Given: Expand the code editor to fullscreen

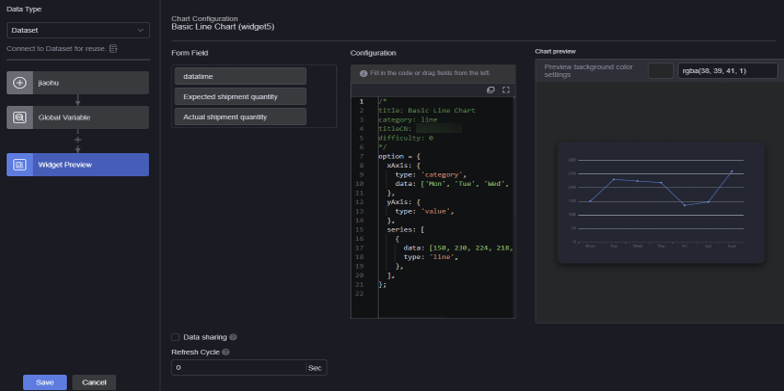Looking at the screenshot, I should click(x=506, y=90).
